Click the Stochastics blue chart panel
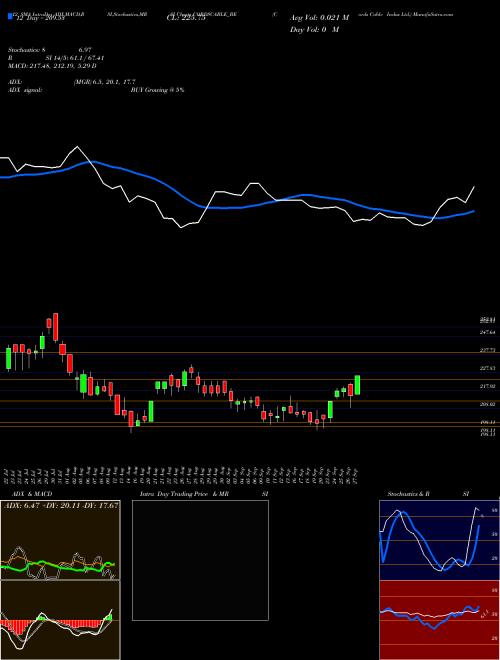The height and width of the screenshot is (660, 500). pyautogui.click(x=439, y=540)
